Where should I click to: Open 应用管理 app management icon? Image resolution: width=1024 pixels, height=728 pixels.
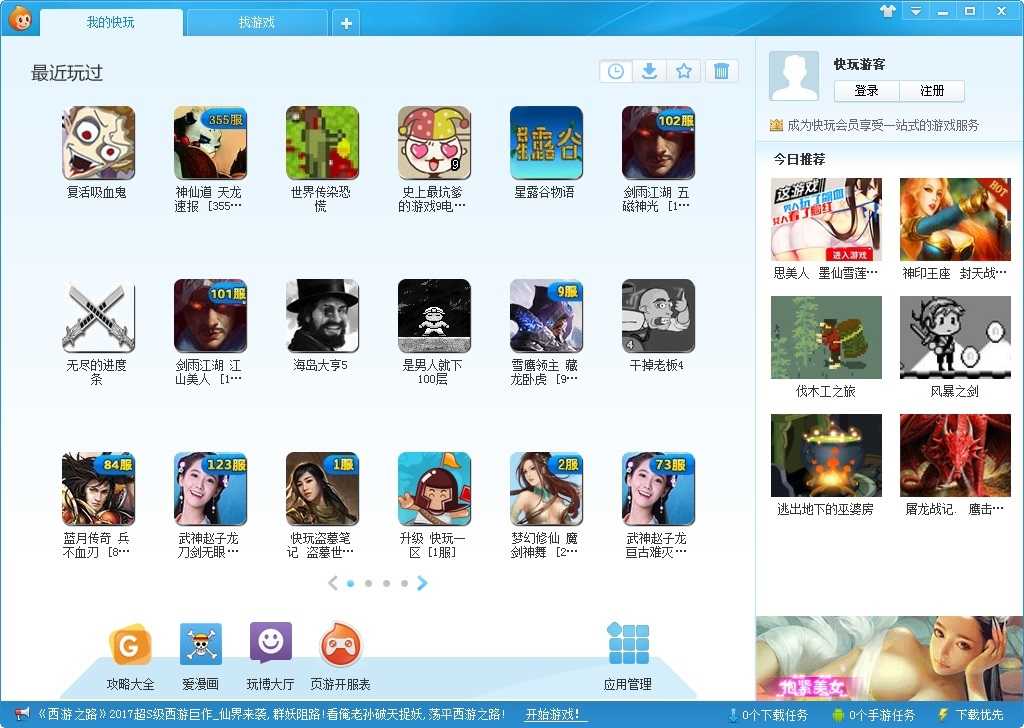tap(628, 645)
